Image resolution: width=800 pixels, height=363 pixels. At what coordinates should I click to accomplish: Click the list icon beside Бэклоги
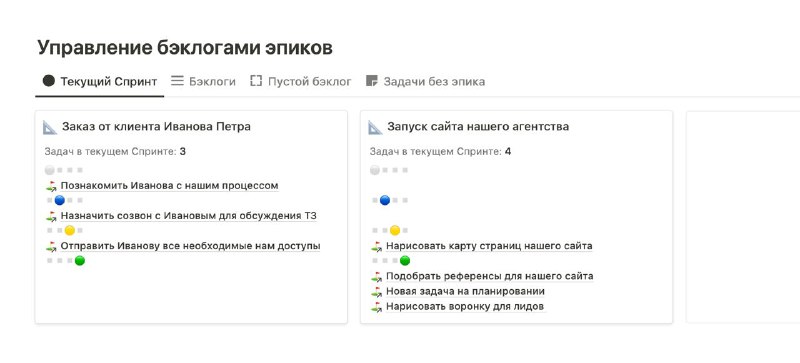[x=177, y=81]
